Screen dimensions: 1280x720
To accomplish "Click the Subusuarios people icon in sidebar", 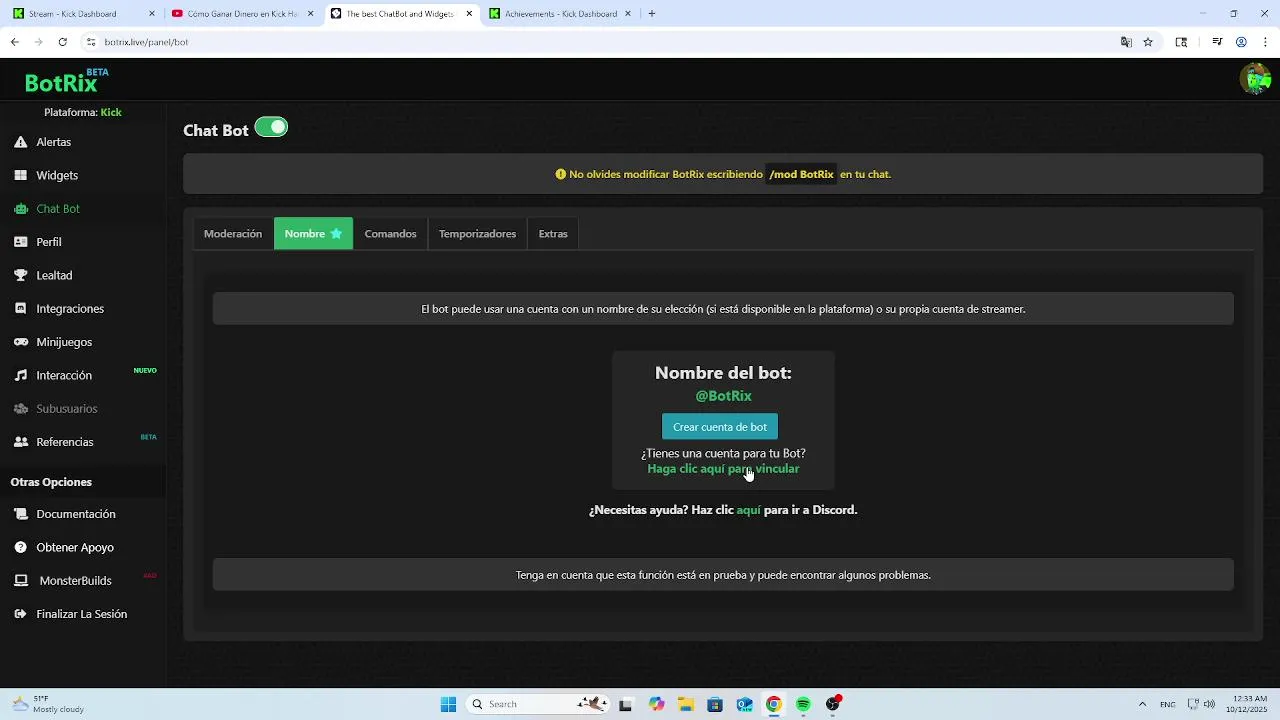I will tap(20, 409).
